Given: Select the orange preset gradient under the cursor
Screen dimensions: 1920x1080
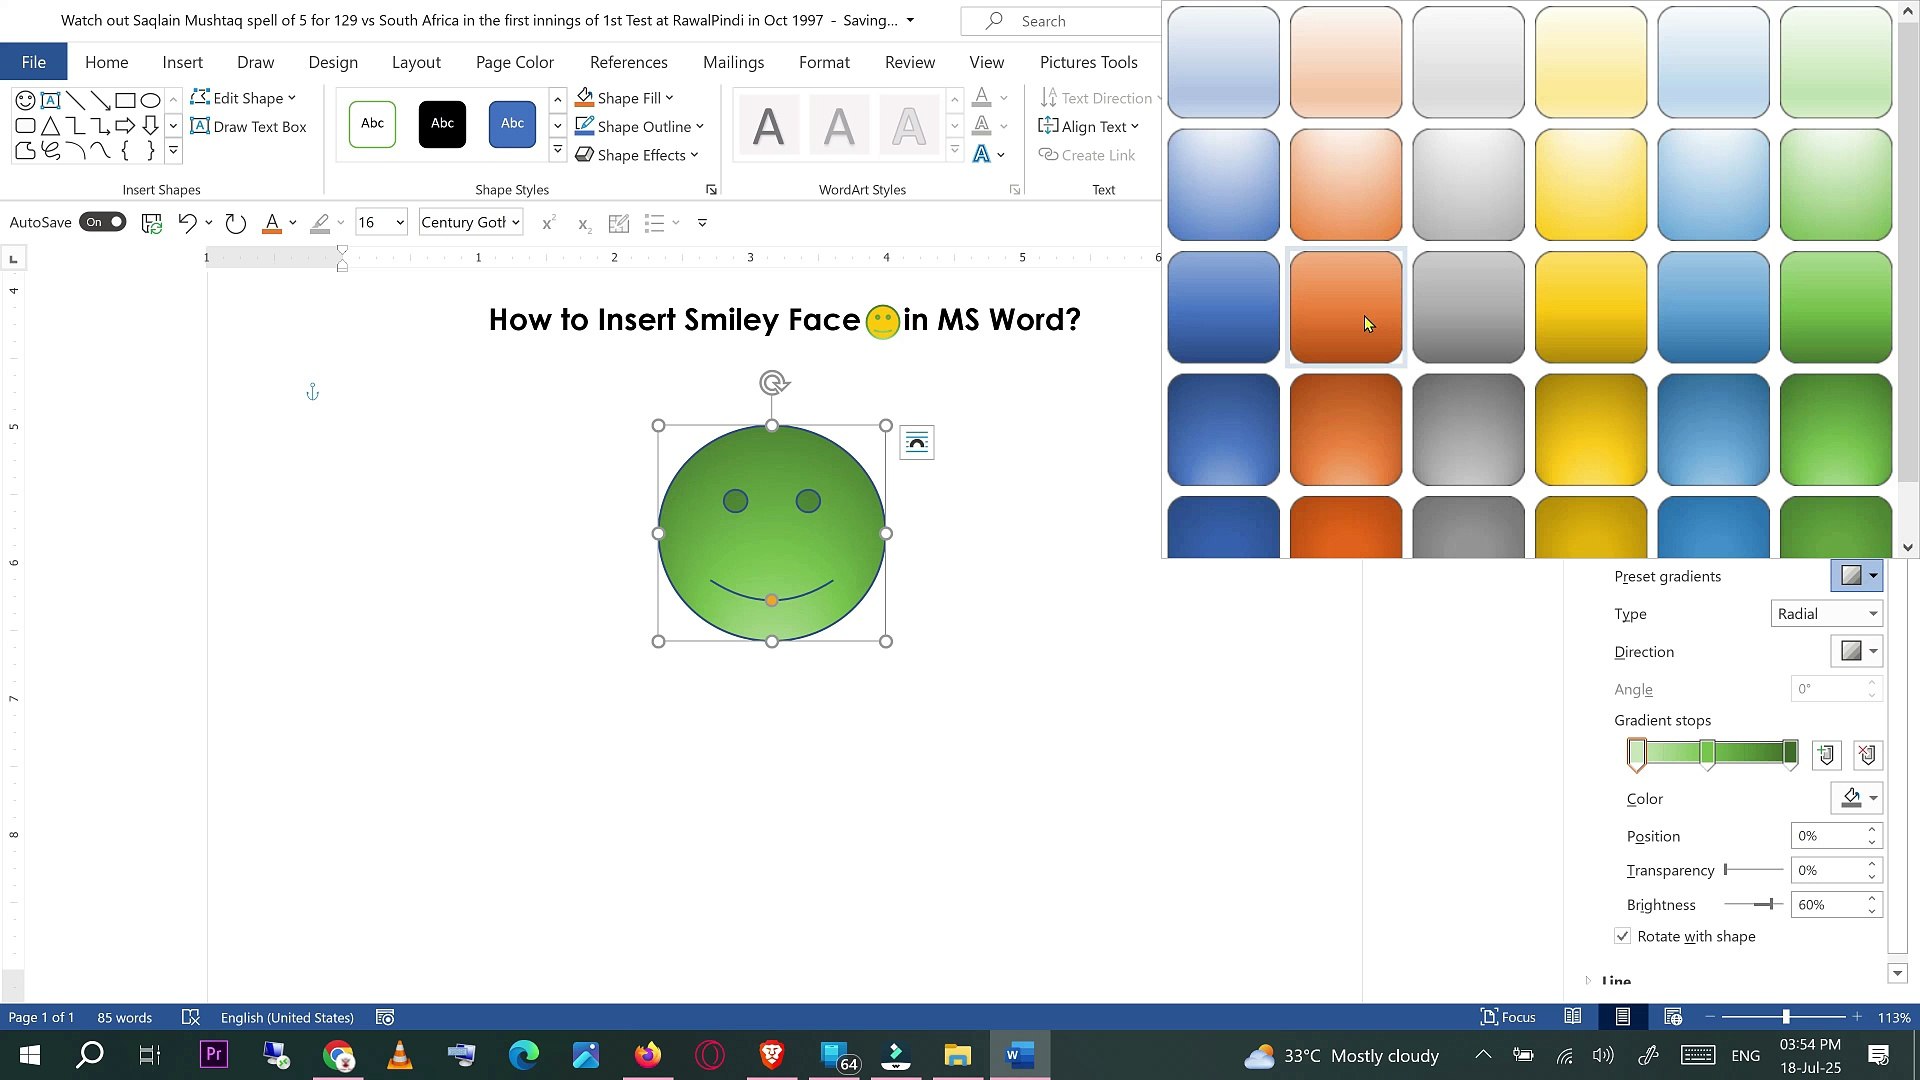Looking at the screenshot, I should click(1345, 307).
